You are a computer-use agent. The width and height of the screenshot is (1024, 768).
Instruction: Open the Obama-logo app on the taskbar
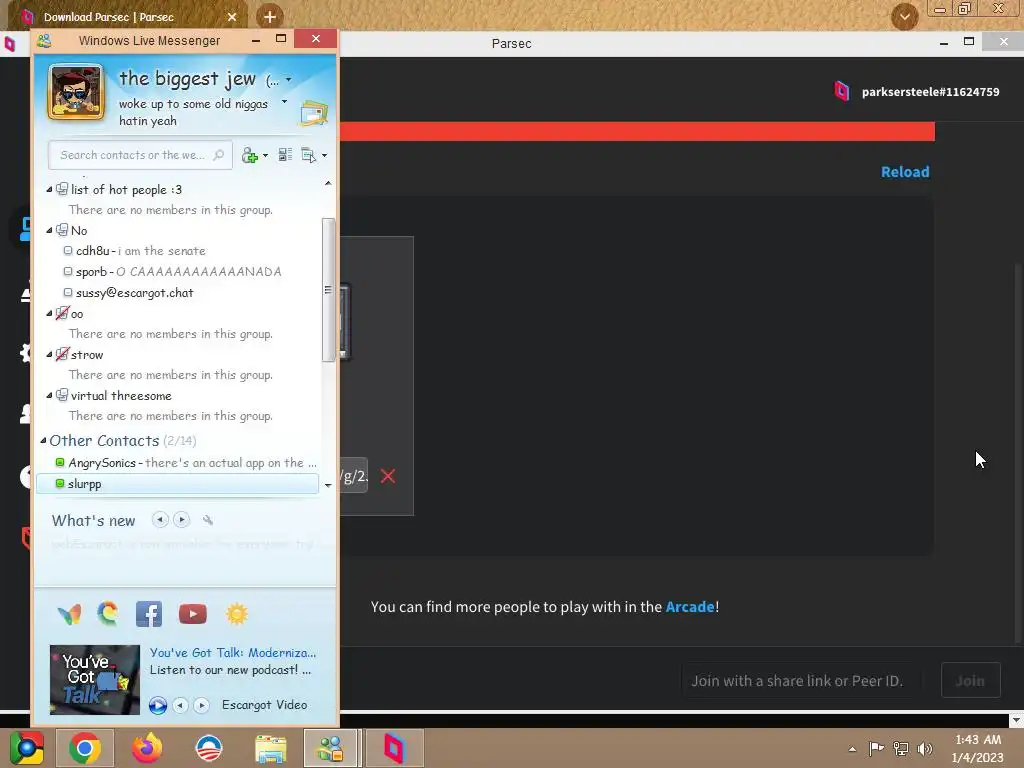click(x=209, y=748)
